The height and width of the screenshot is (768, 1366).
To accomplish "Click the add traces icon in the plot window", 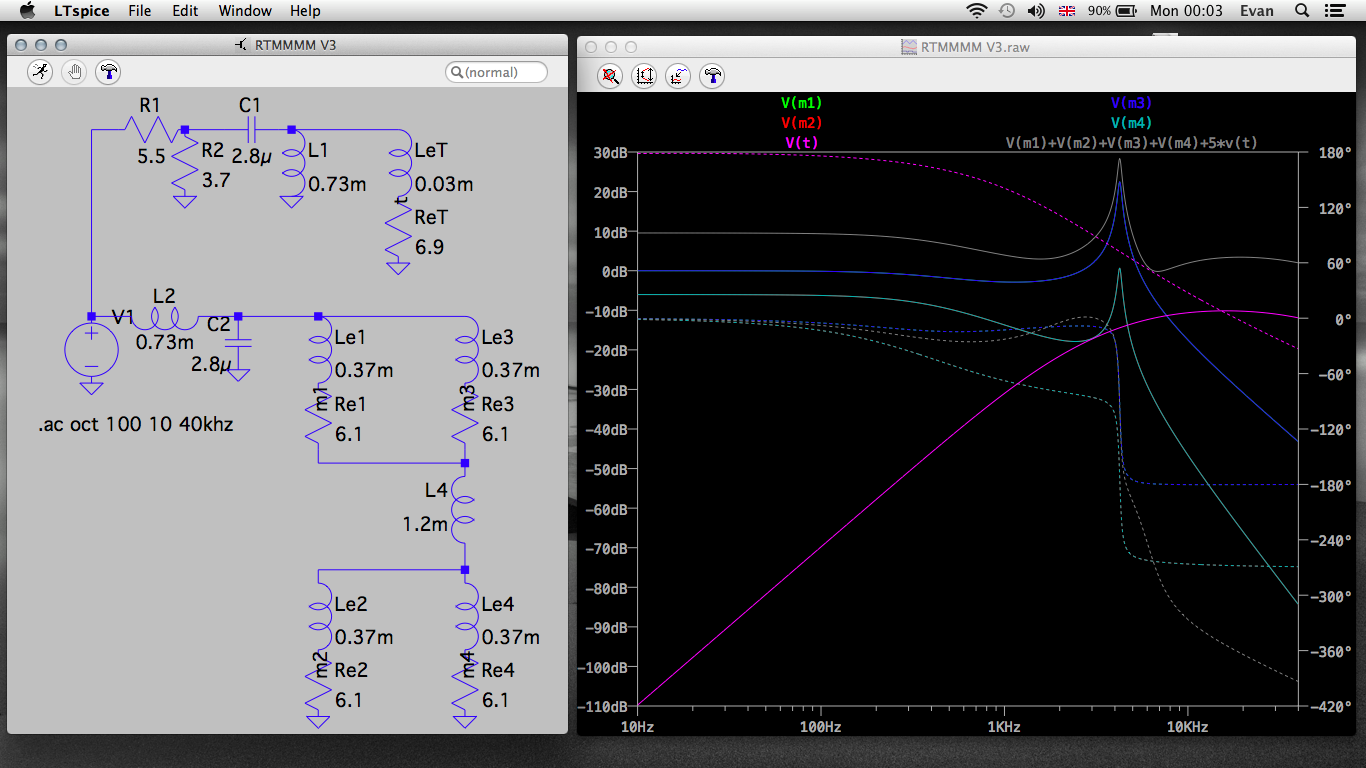I will [678, 76].
